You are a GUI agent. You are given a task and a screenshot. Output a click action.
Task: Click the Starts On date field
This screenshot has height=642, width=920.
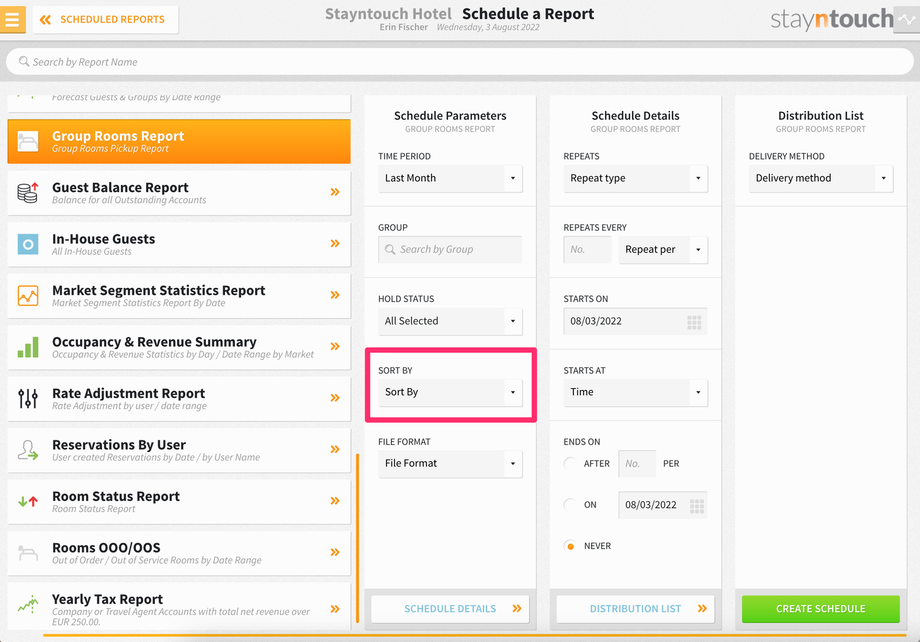pos(635,322)
